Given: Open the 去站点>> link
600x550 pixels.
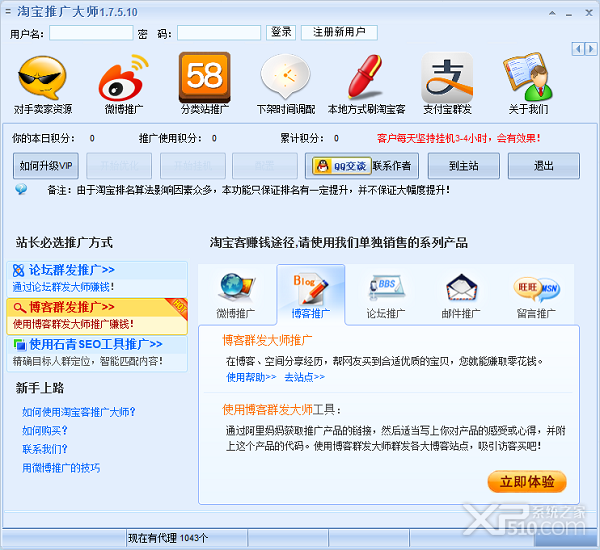Looking at the screenshot, I should click(305, 377).
